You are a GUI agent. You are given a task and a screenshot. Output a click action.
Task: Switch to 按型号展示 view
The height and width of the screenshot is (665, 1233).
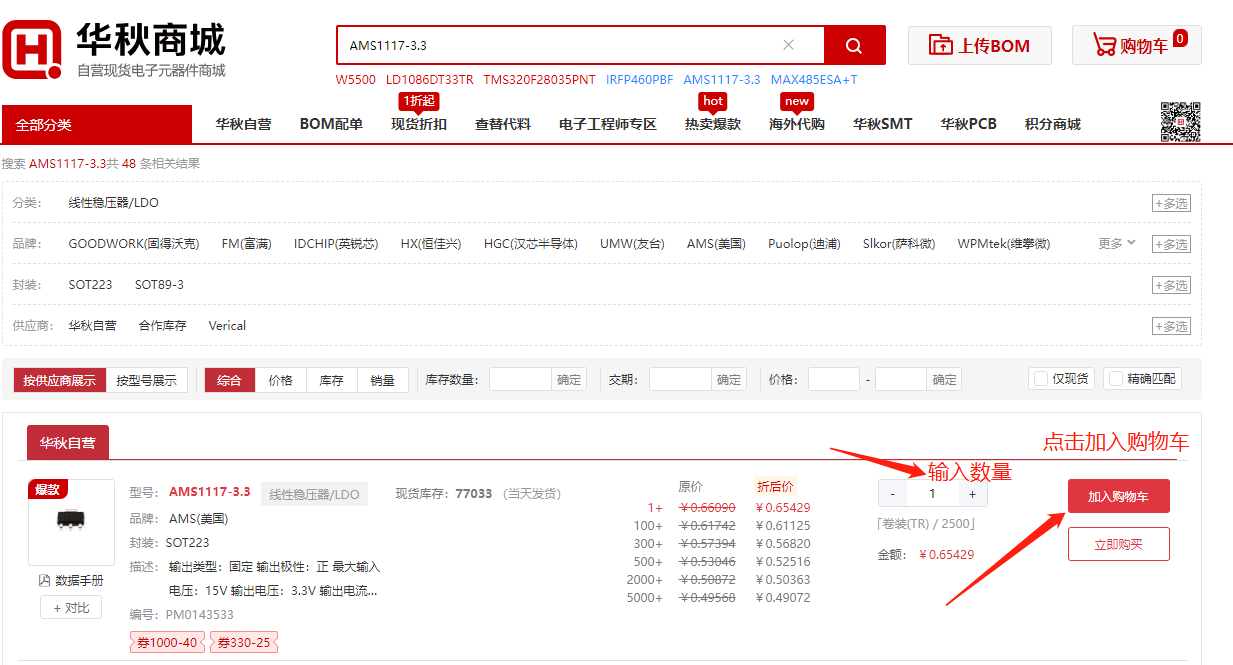point(146,380)
